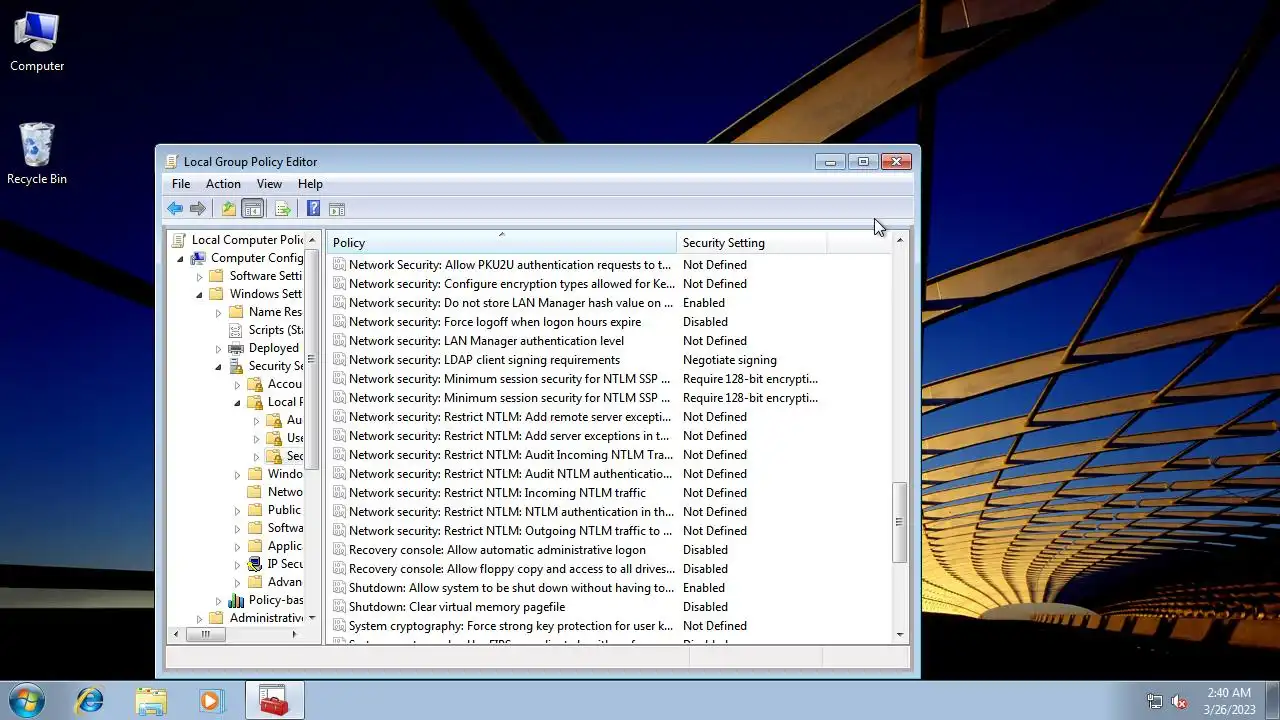Click the up arrow of policy list scrollbar
The height and width of the screenshot is (720, 1280).
(x=899, y=240)
